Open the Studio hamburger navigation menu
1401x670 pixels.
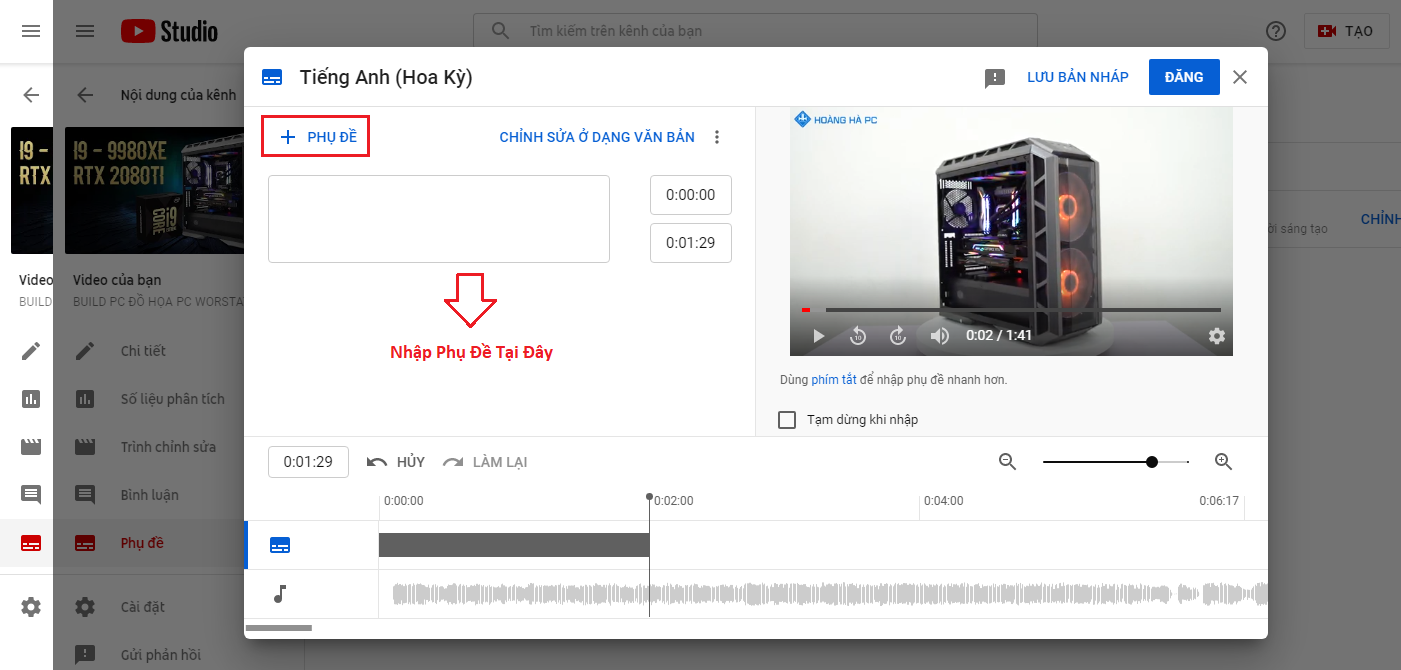pos(85,31)
